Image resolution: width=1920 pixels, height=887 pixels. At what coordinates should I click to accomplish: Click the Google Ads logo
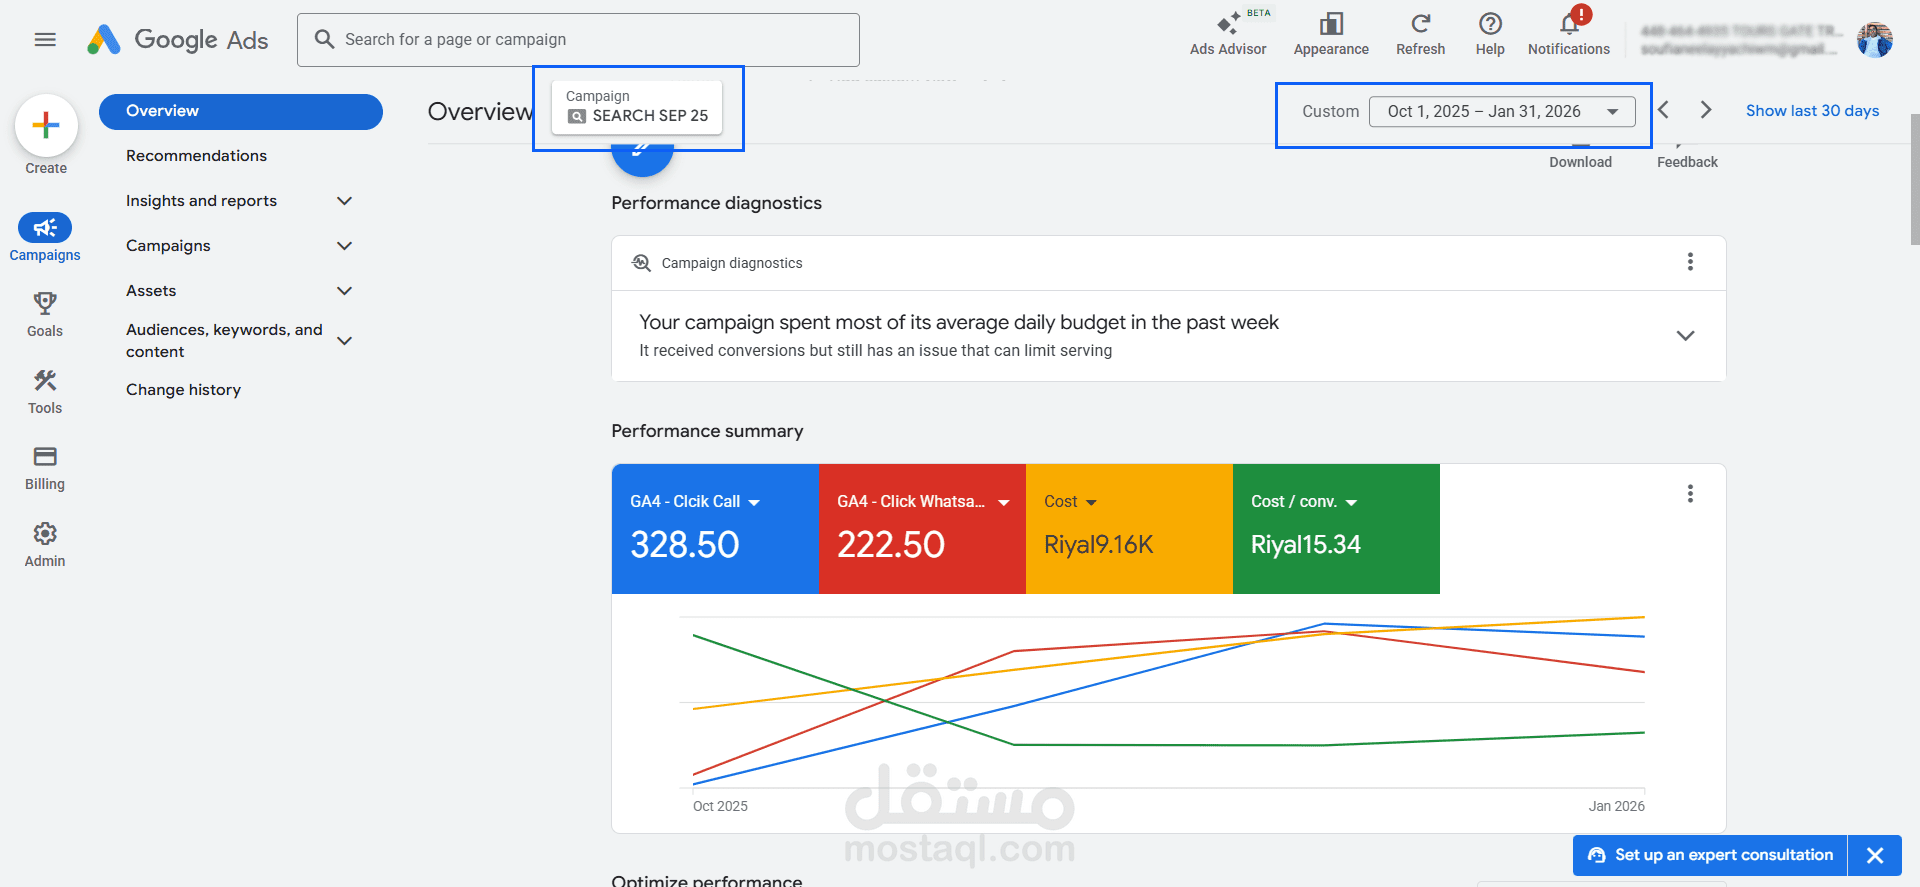coord(177,40)
